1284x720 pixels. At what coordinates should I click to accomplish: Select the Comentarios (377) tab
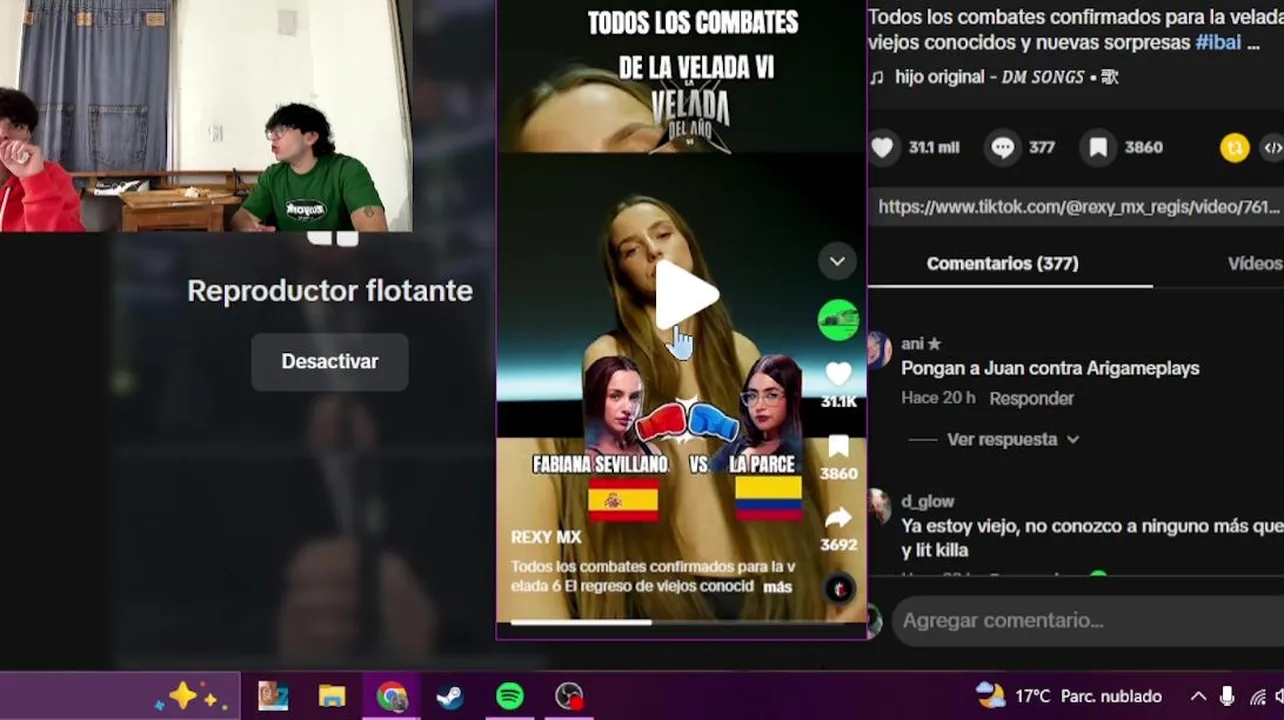[x=1002, y=264]
